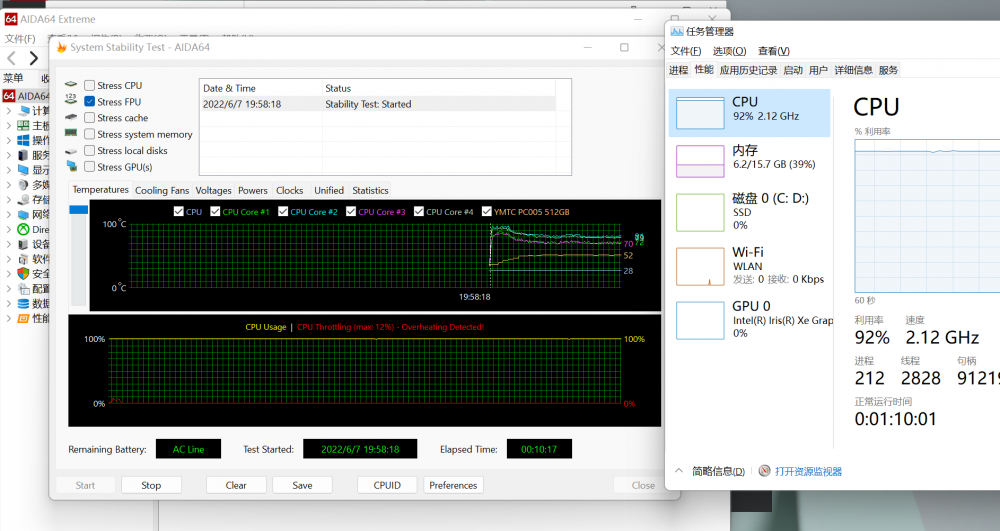Open Task Manager 选项(O) menu
The image size is (1000, 531).
click(729, 51)
